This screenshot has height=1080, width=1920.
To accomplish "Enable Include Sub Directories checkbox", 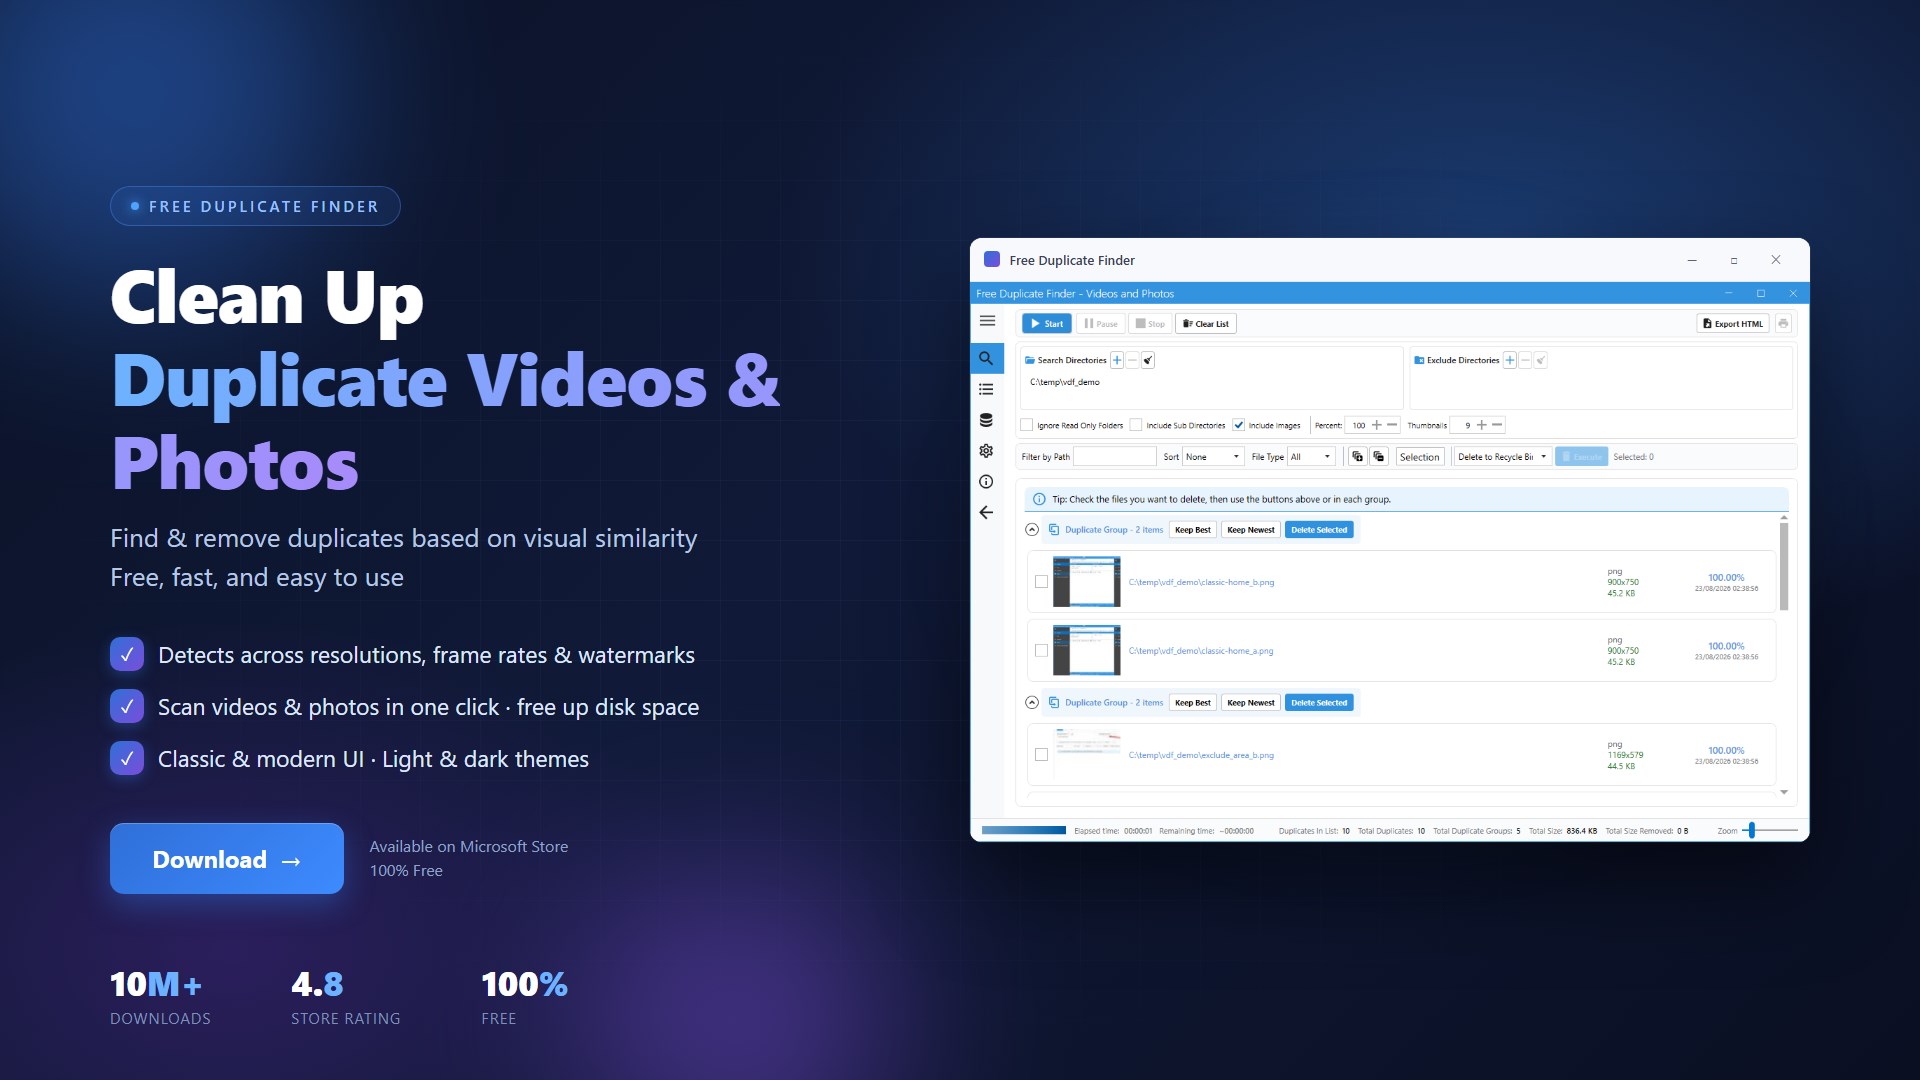I will point(1136,425).
